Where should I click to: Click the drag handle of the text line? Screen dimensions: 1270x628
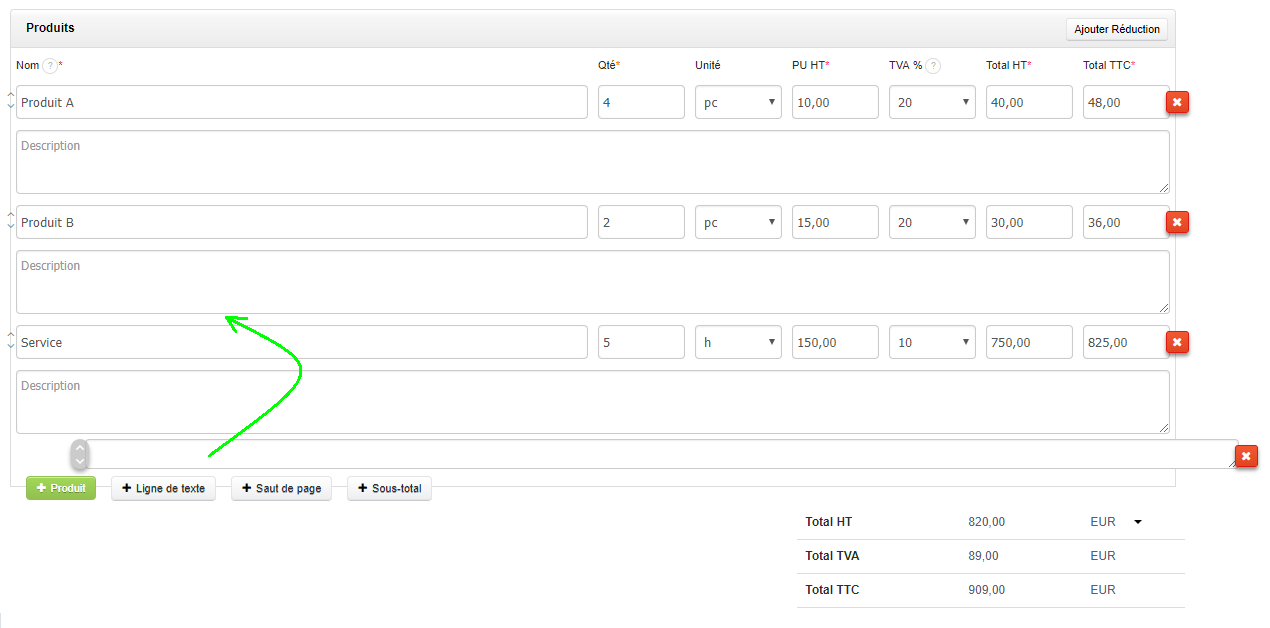coord(79,455)
